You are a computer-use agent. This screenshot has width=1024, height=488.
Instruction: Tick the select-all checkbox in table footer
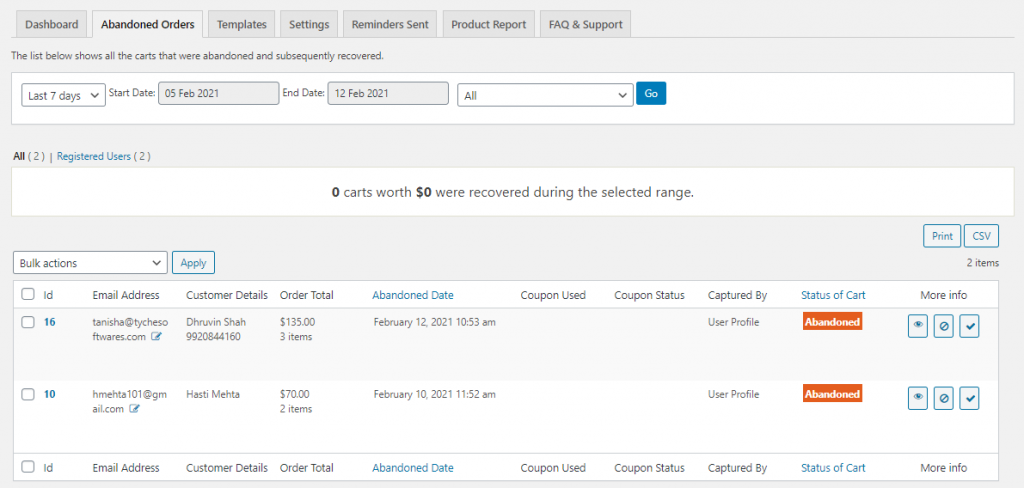click(27, 467)
